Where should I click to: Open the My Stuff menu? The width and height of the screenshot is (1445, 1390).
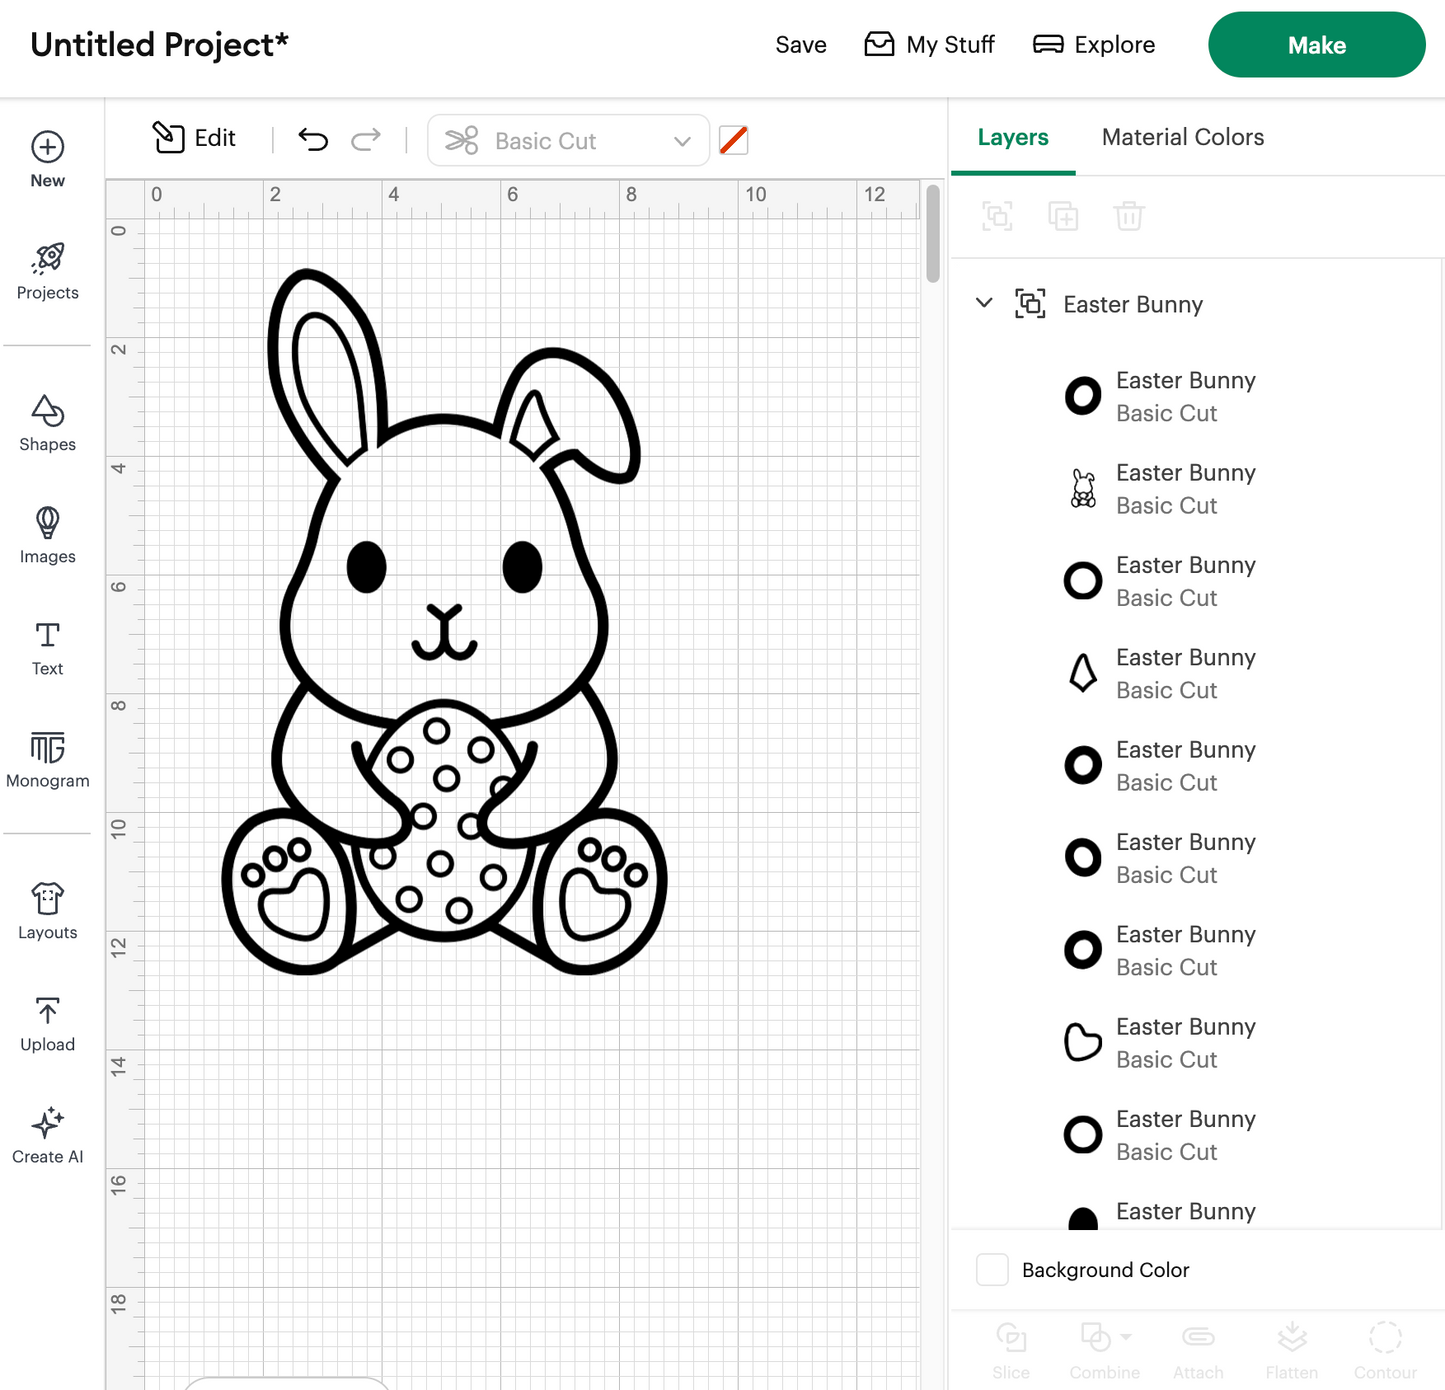pos(929,44)
